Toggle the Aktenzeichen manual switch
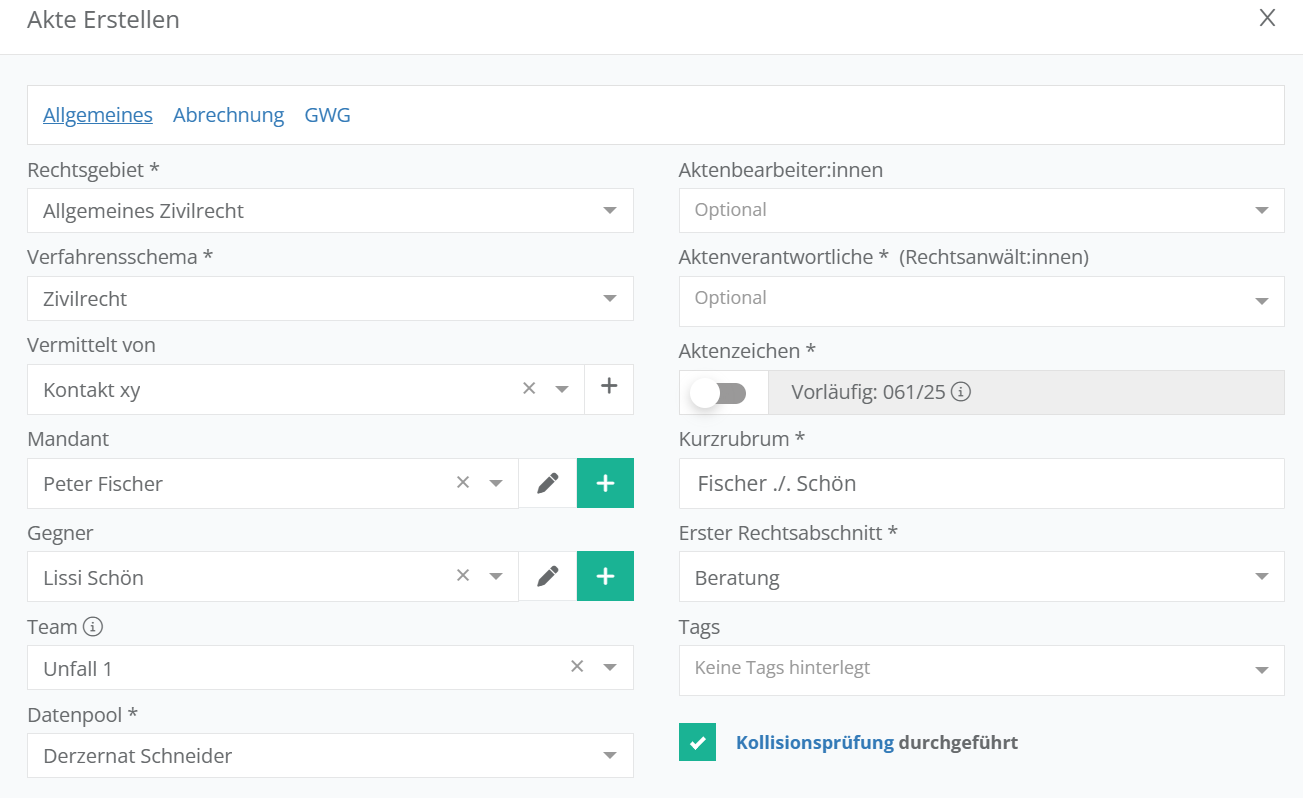 tap(719, 393)
